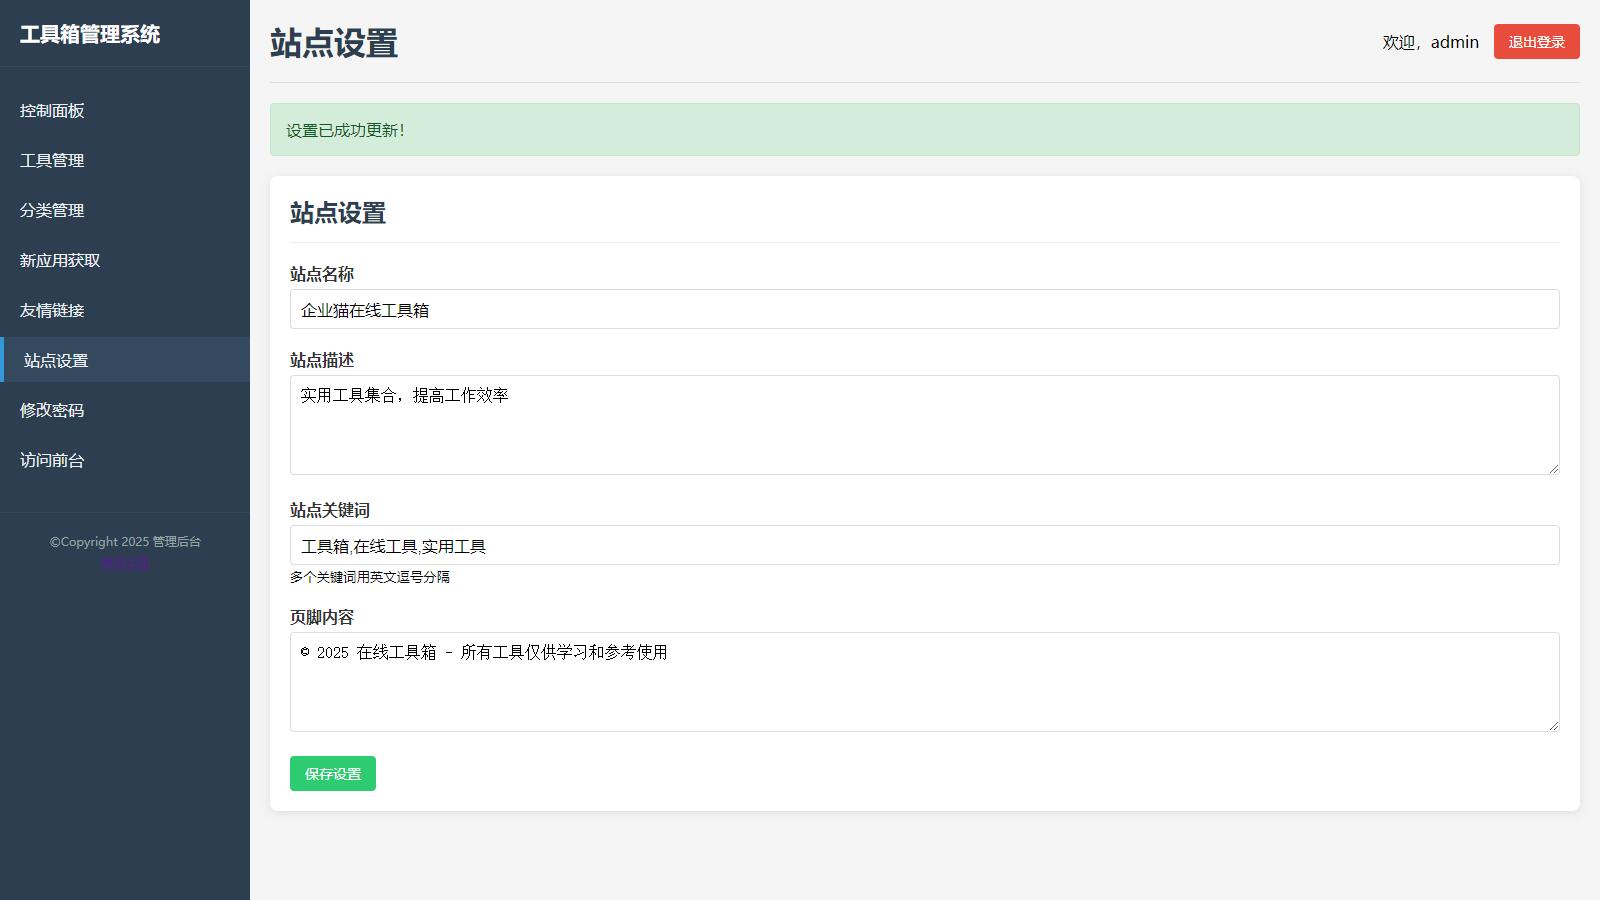Click the 欢迎，admin text in header
The height and width of the screenshot is (900, 1600).
[x=1428, y=41]
